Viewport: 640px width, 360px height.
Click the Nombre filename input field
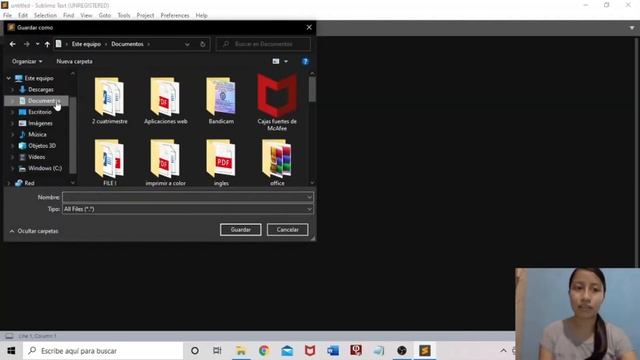[x=188, y=197]
